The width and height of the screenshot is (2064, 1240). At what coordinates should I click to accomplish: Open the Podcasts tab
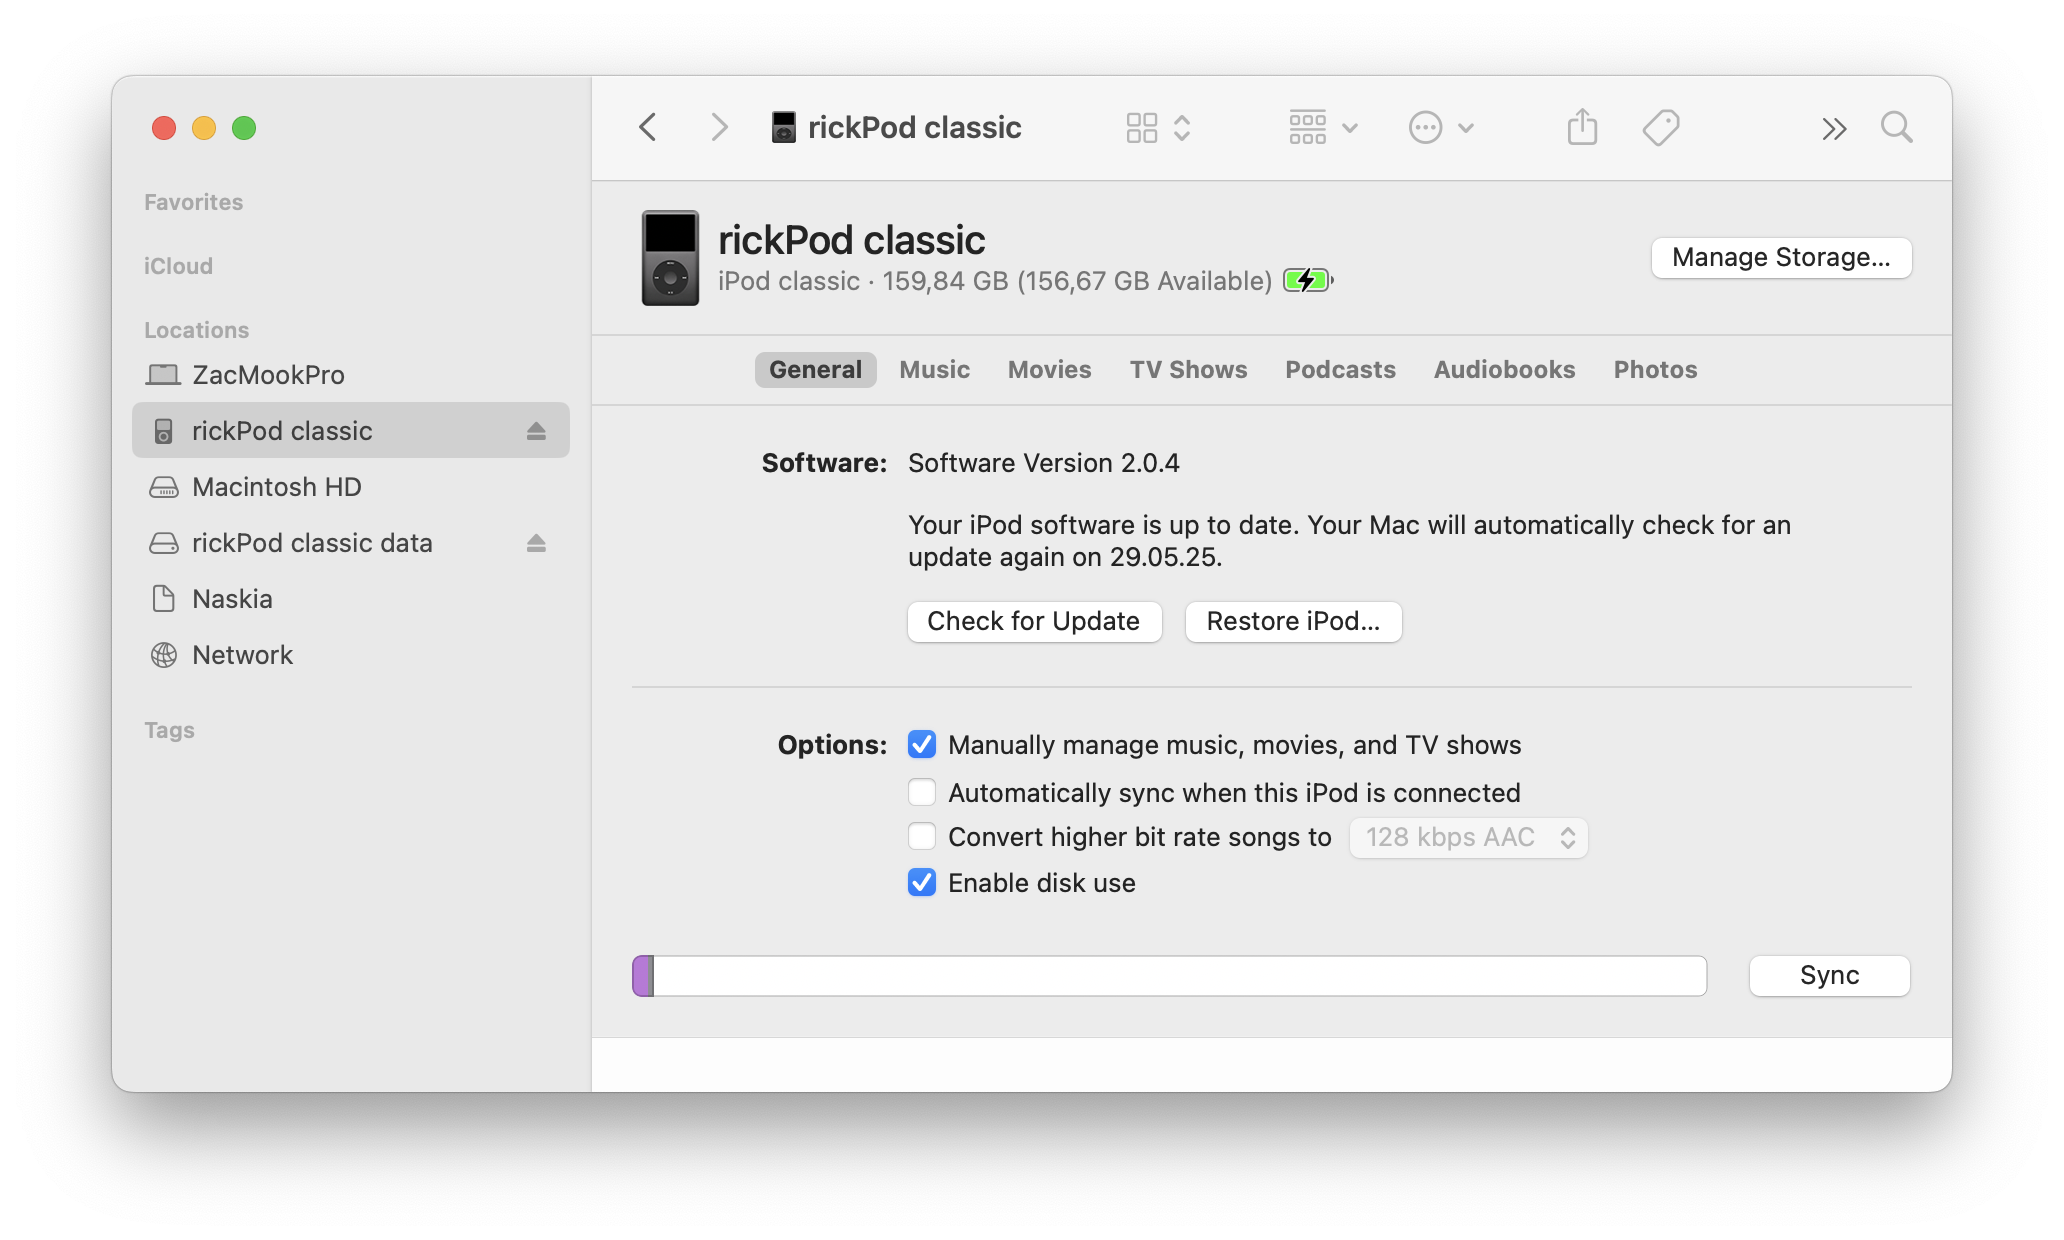[x=1340, y=369]
